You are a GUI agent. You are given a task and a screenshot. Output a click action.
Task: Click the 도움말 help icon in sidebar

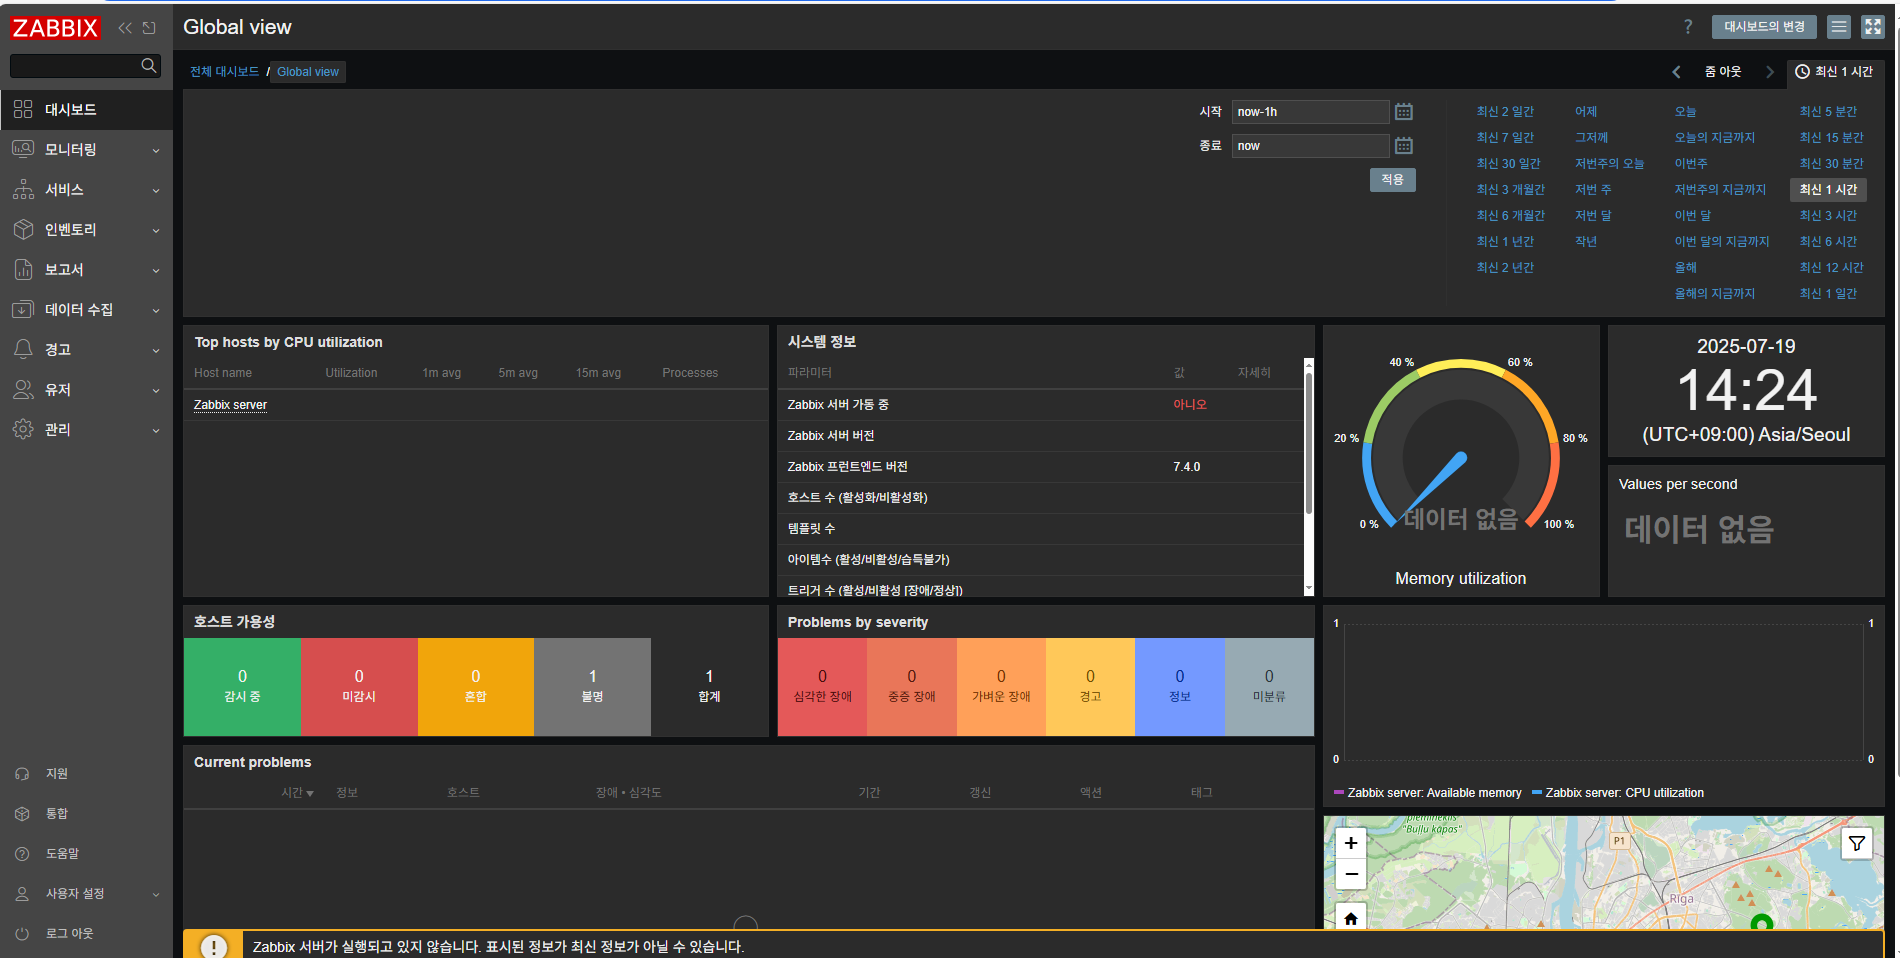[22, 854]
